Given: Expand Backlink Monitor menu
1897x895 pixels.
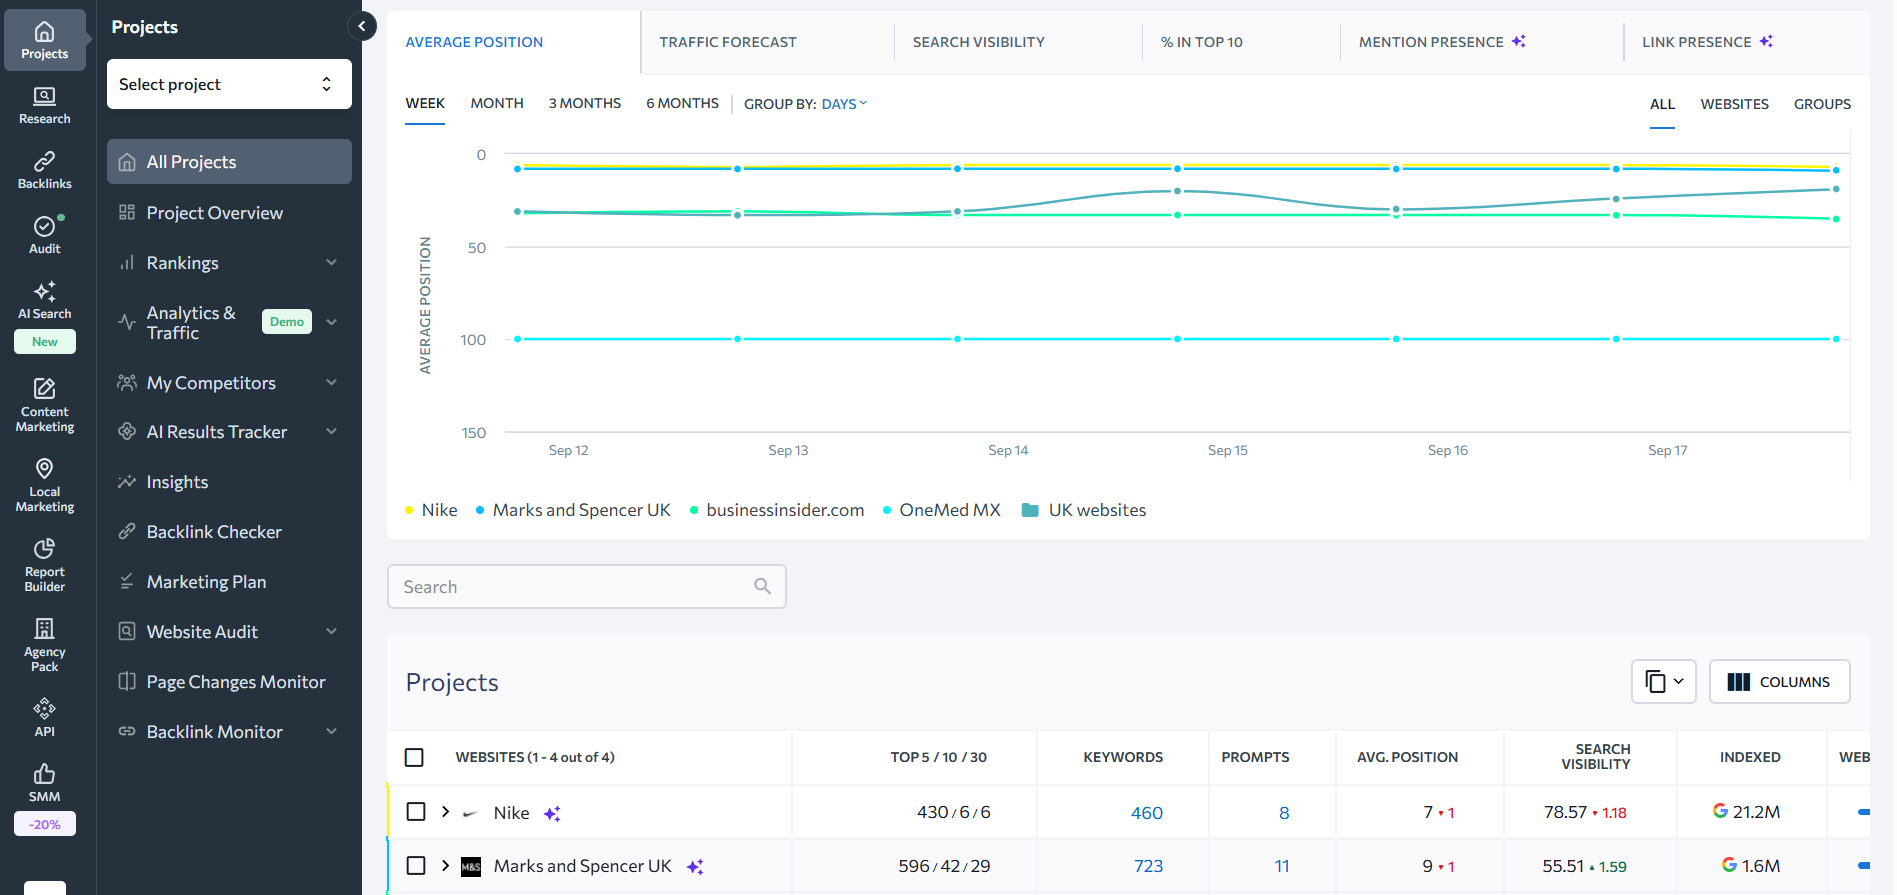Looking at the screenshot, I should pos(332,732).
